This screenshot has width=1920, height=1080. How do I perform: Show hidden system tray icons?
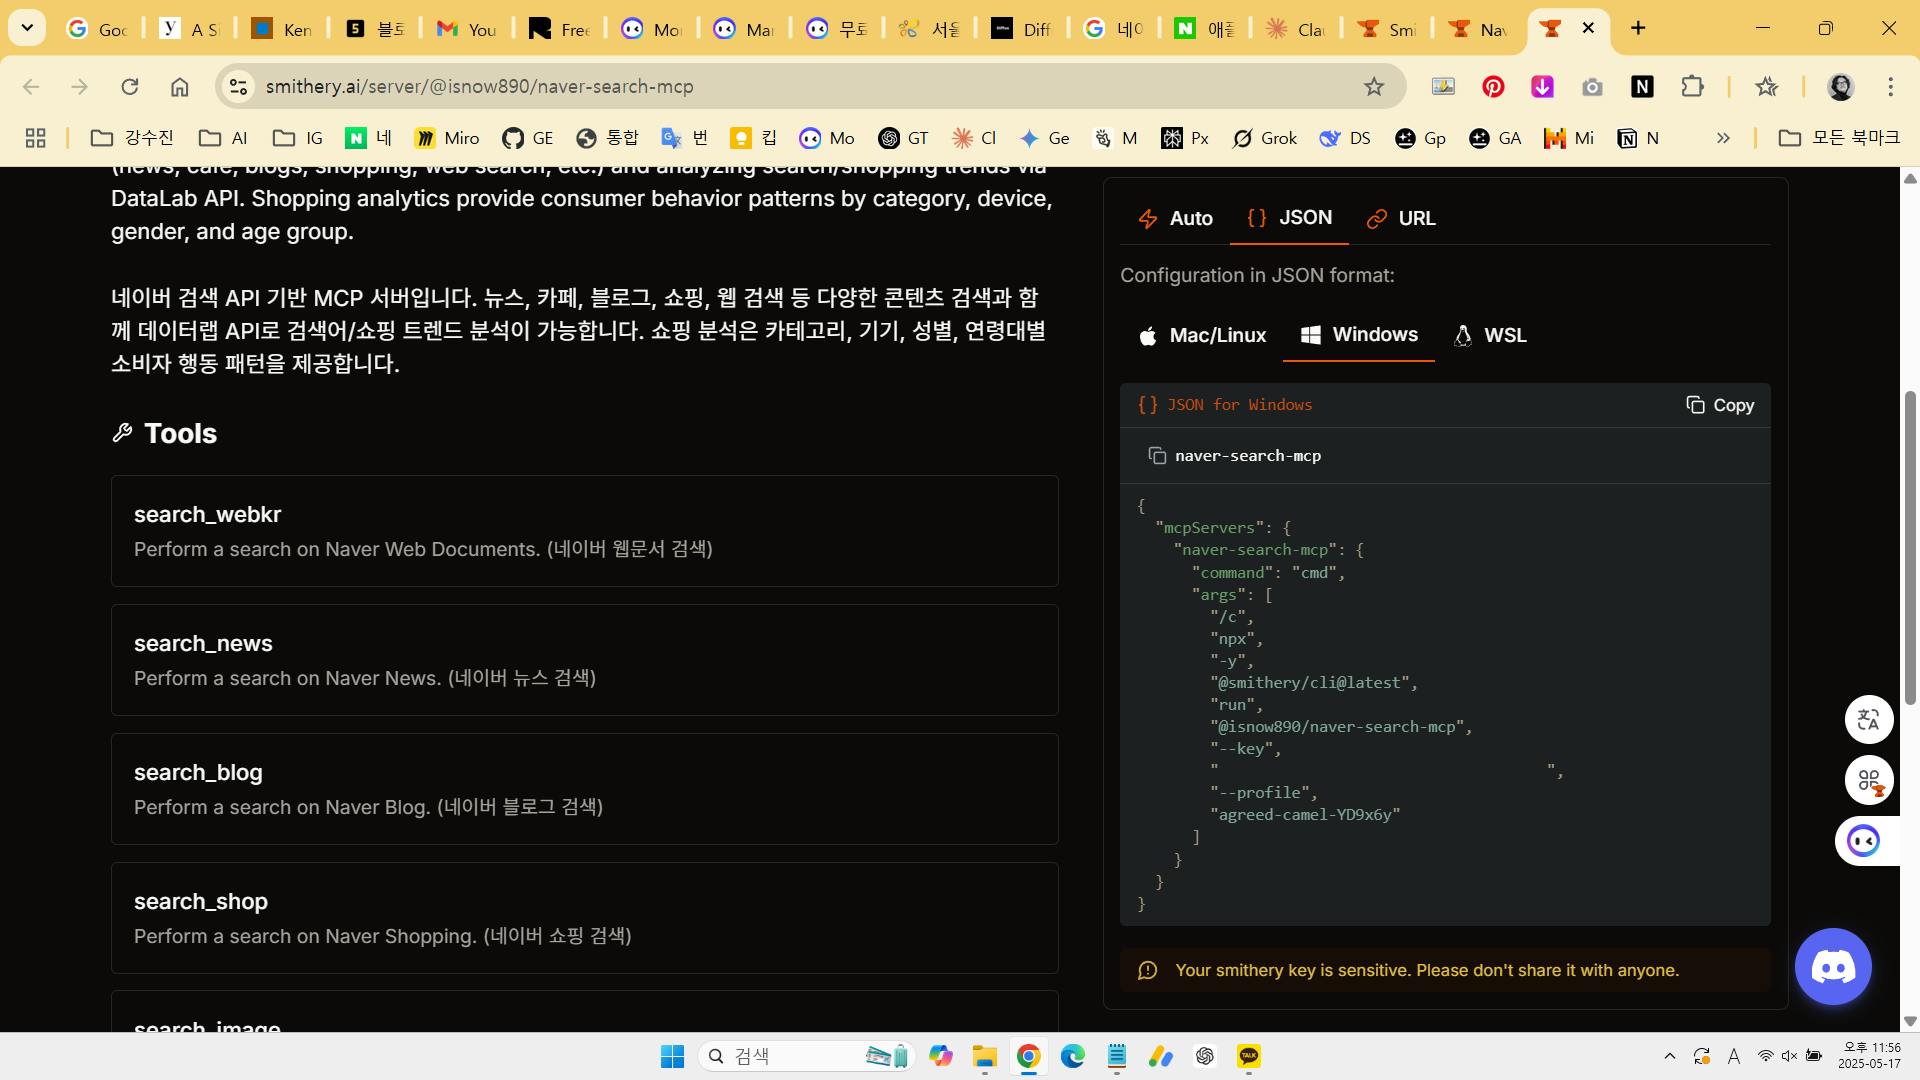(x=1669, y=1056)
